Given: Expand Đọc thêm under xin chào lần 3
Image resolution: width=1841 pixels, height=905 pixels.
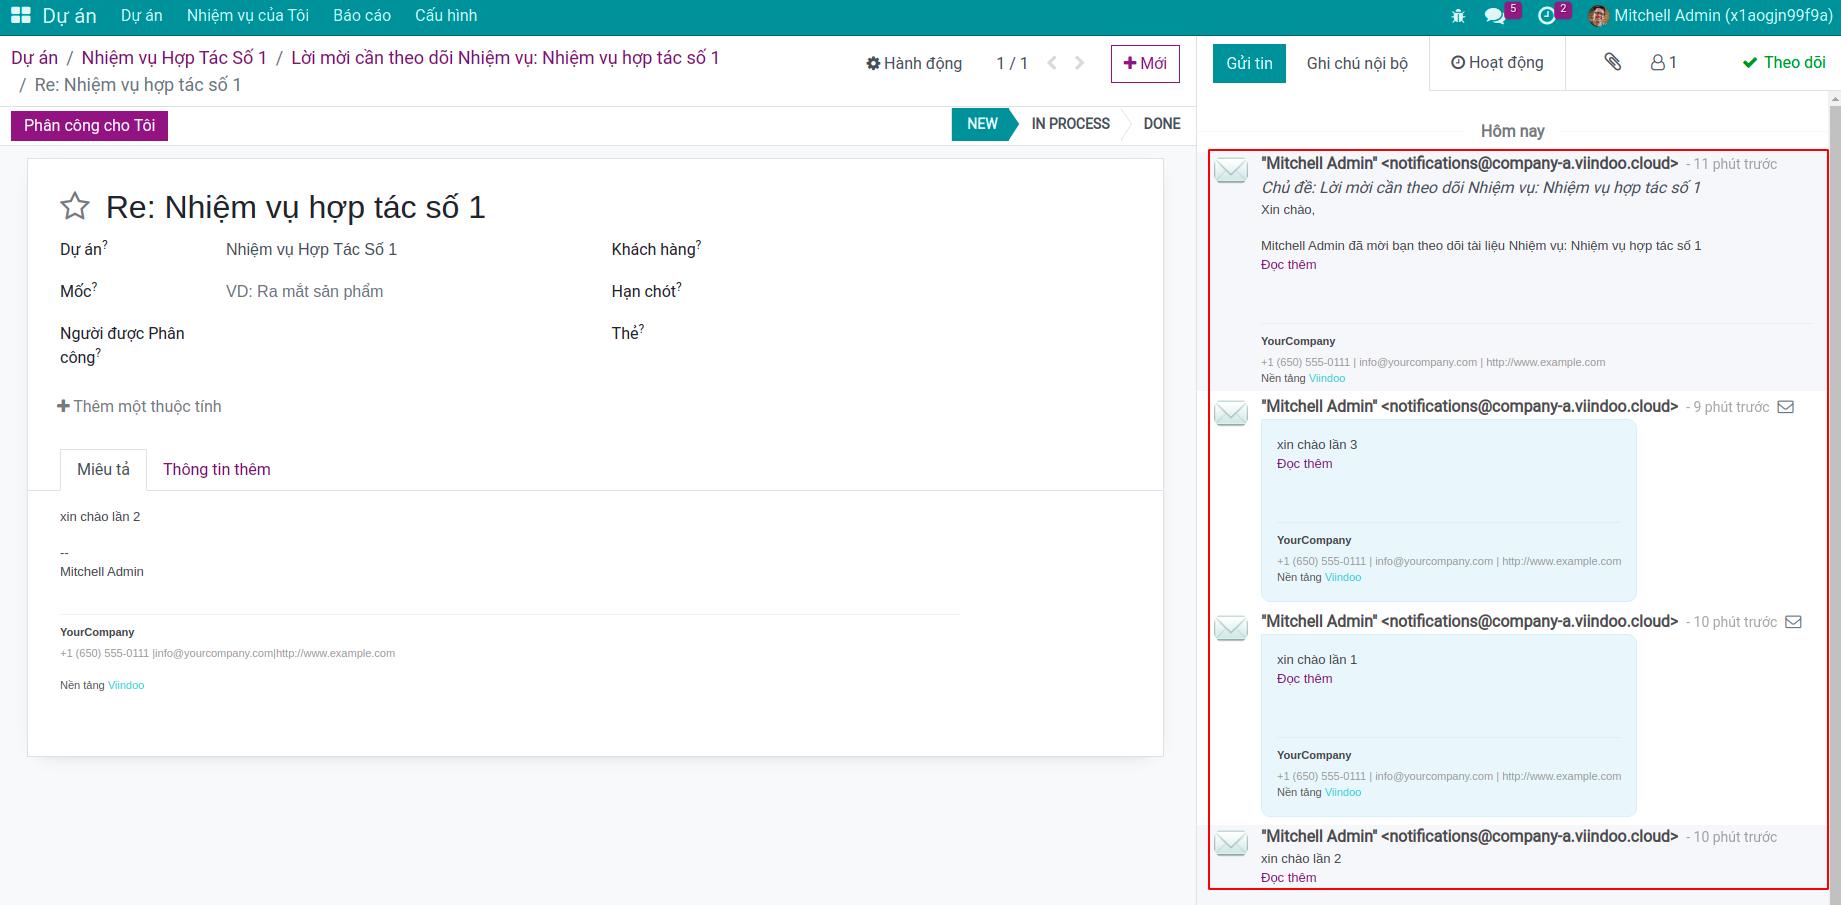Looking at the screenshot, I should click(x=1304, y=464).
